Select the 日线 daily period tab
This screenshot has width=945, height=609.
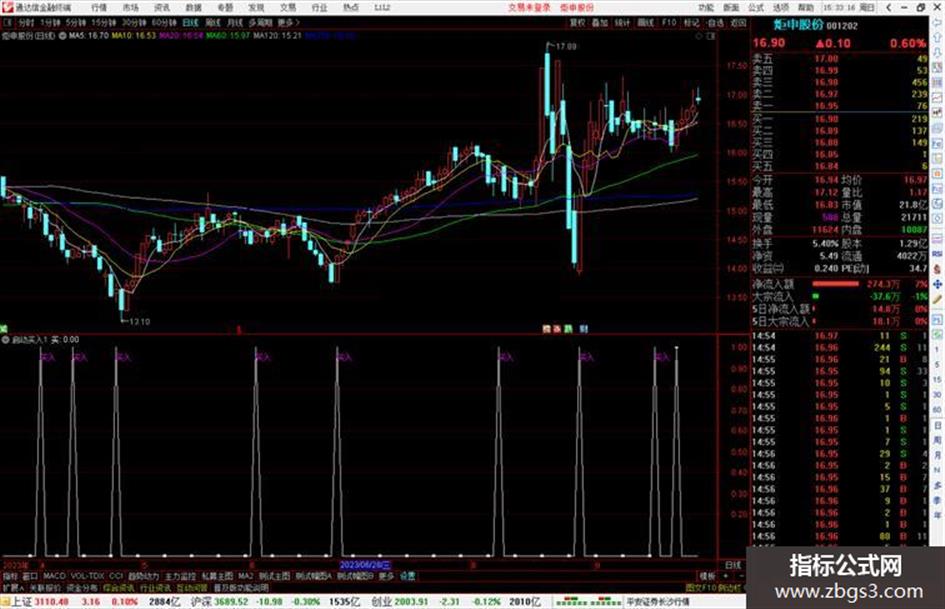[190, 22]
